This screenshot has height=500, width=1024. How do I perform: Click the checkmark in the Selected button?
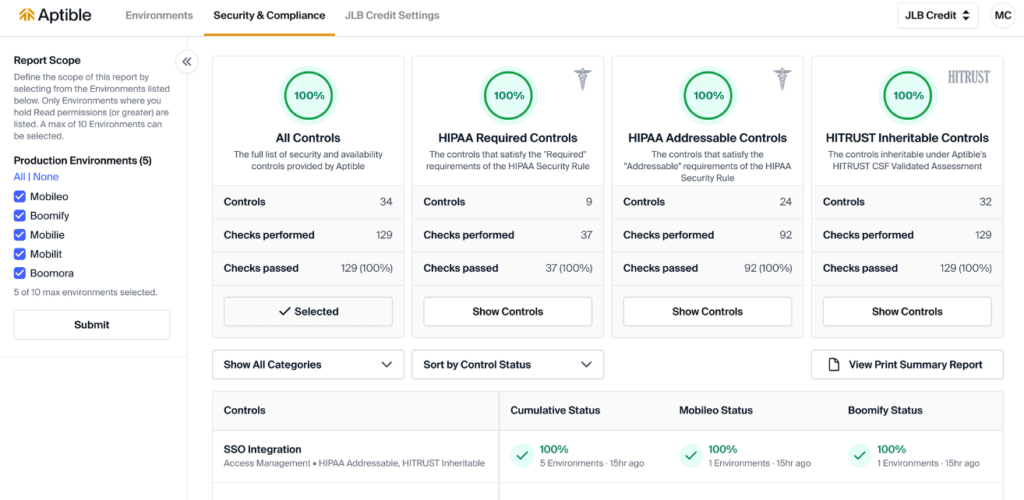pyautogui.click(x=284, y=311)
